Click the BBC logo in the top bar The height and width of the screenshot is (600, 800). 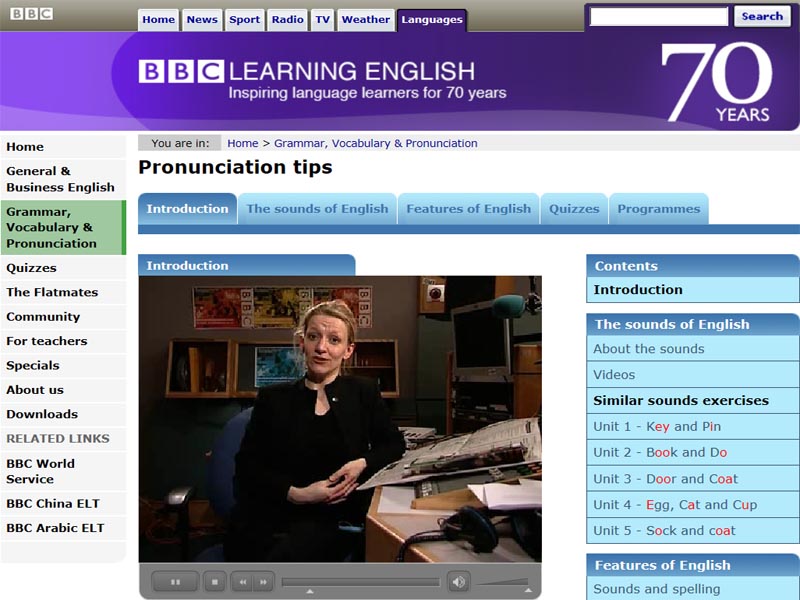coord(31,14)
